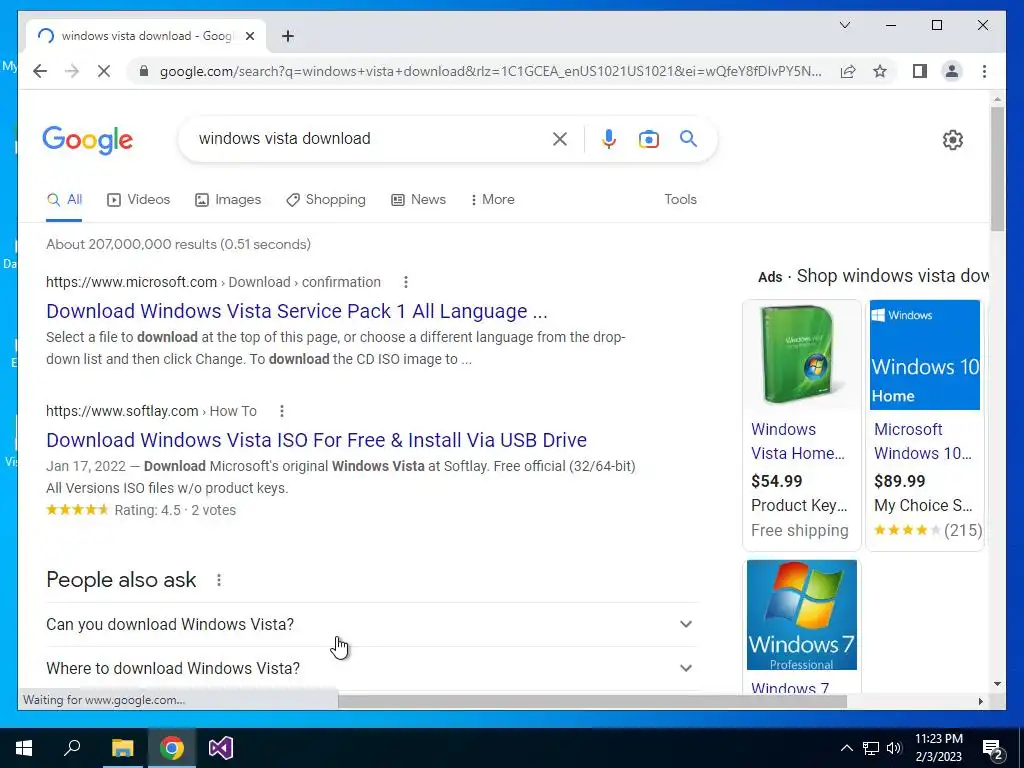Switch to the Videos tab
The width and height of the screenshot is (1024, 768).
(138, 200)
